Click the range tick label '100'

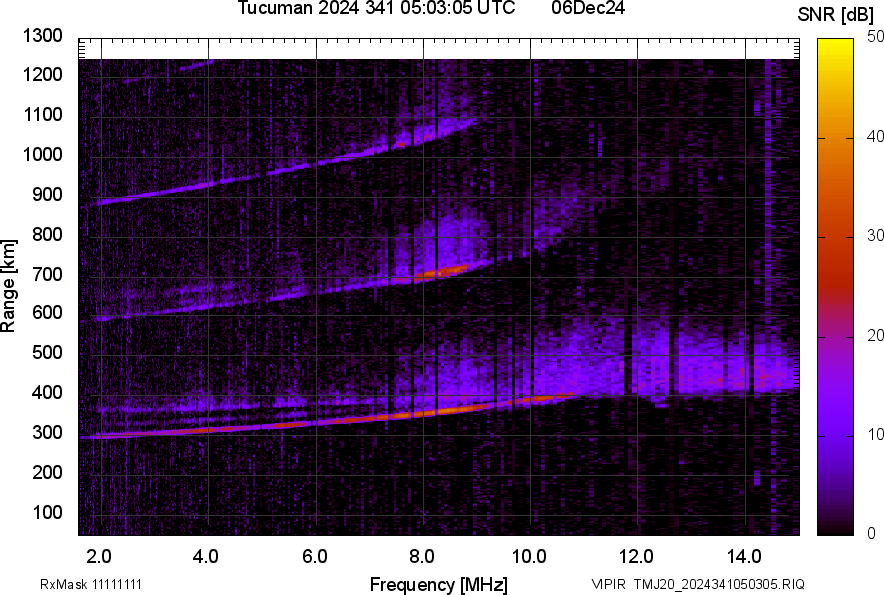click(x=47, y=512)
